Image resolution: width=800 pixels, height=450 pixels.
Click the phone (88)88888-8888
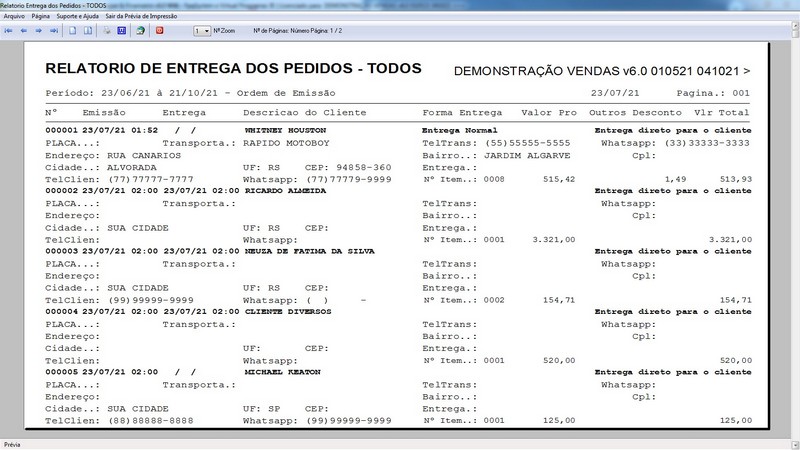click(151, 421)
